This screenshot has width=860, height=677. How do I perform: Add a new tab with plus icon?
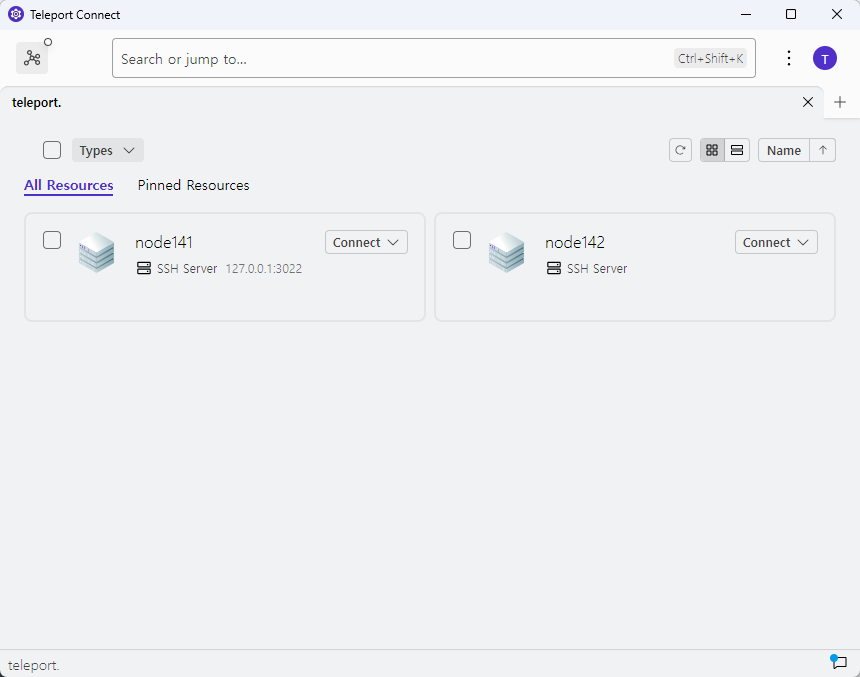click(840, 102)
